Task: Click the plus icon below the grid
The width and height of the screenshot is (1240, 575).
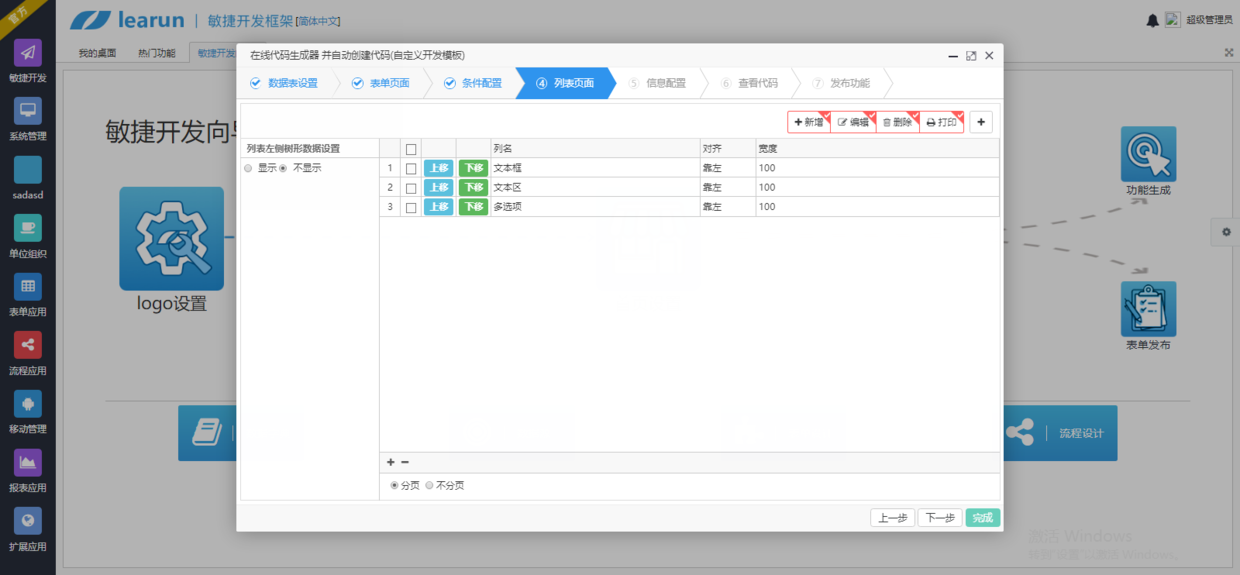Action: 391,462
